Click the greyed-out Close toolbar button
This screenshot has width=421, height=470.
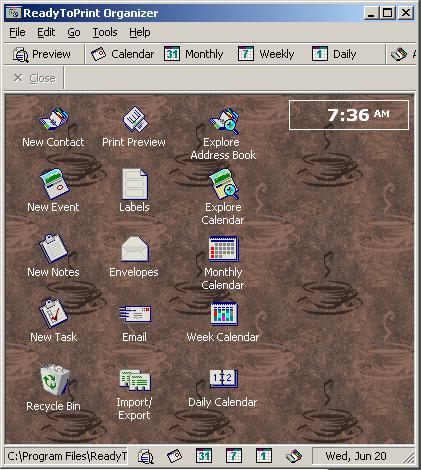(x=34, y=78)
